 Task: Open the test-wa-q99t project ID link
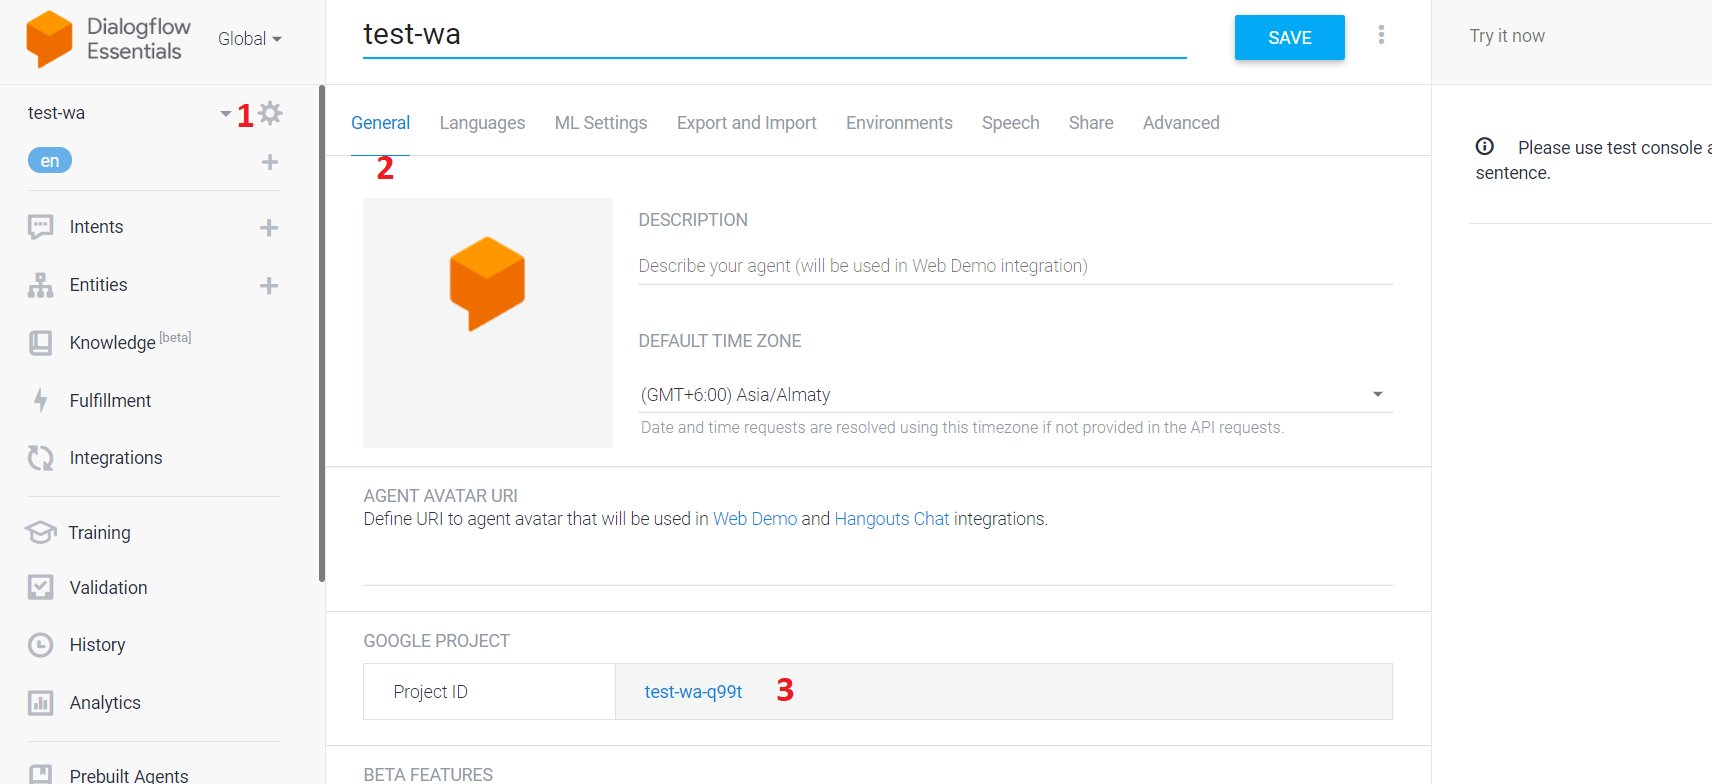(693, 692)
